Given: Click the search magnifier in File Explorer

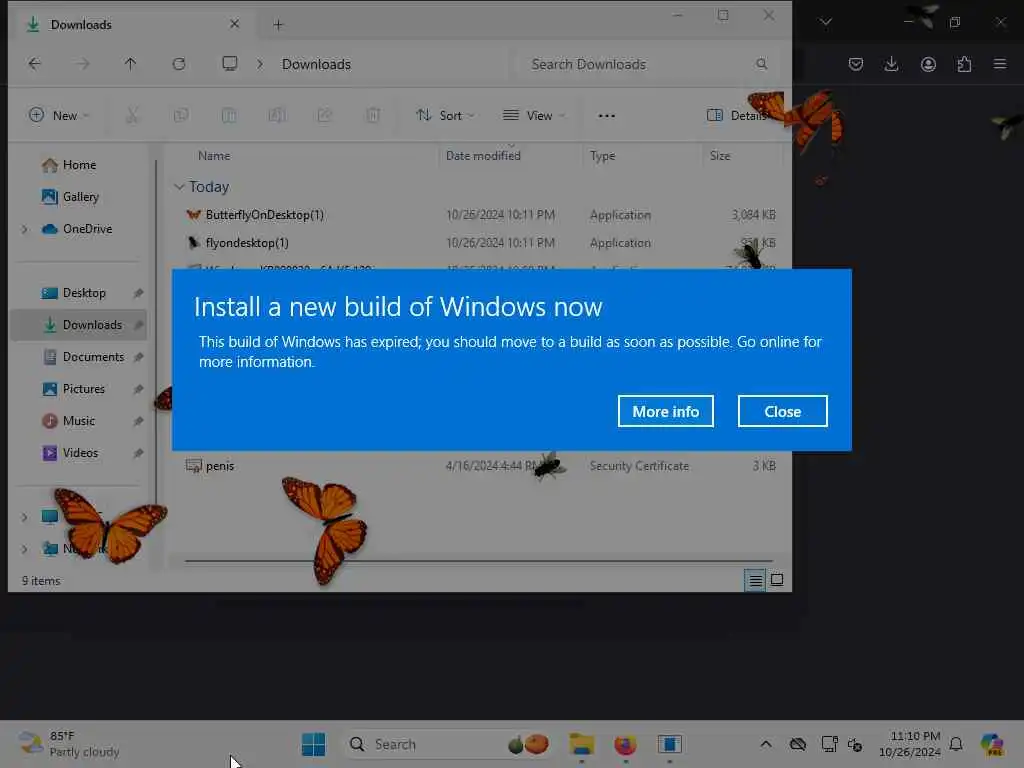Looking at the screenshot, I should pyautogui.click(x=761, y=64).
